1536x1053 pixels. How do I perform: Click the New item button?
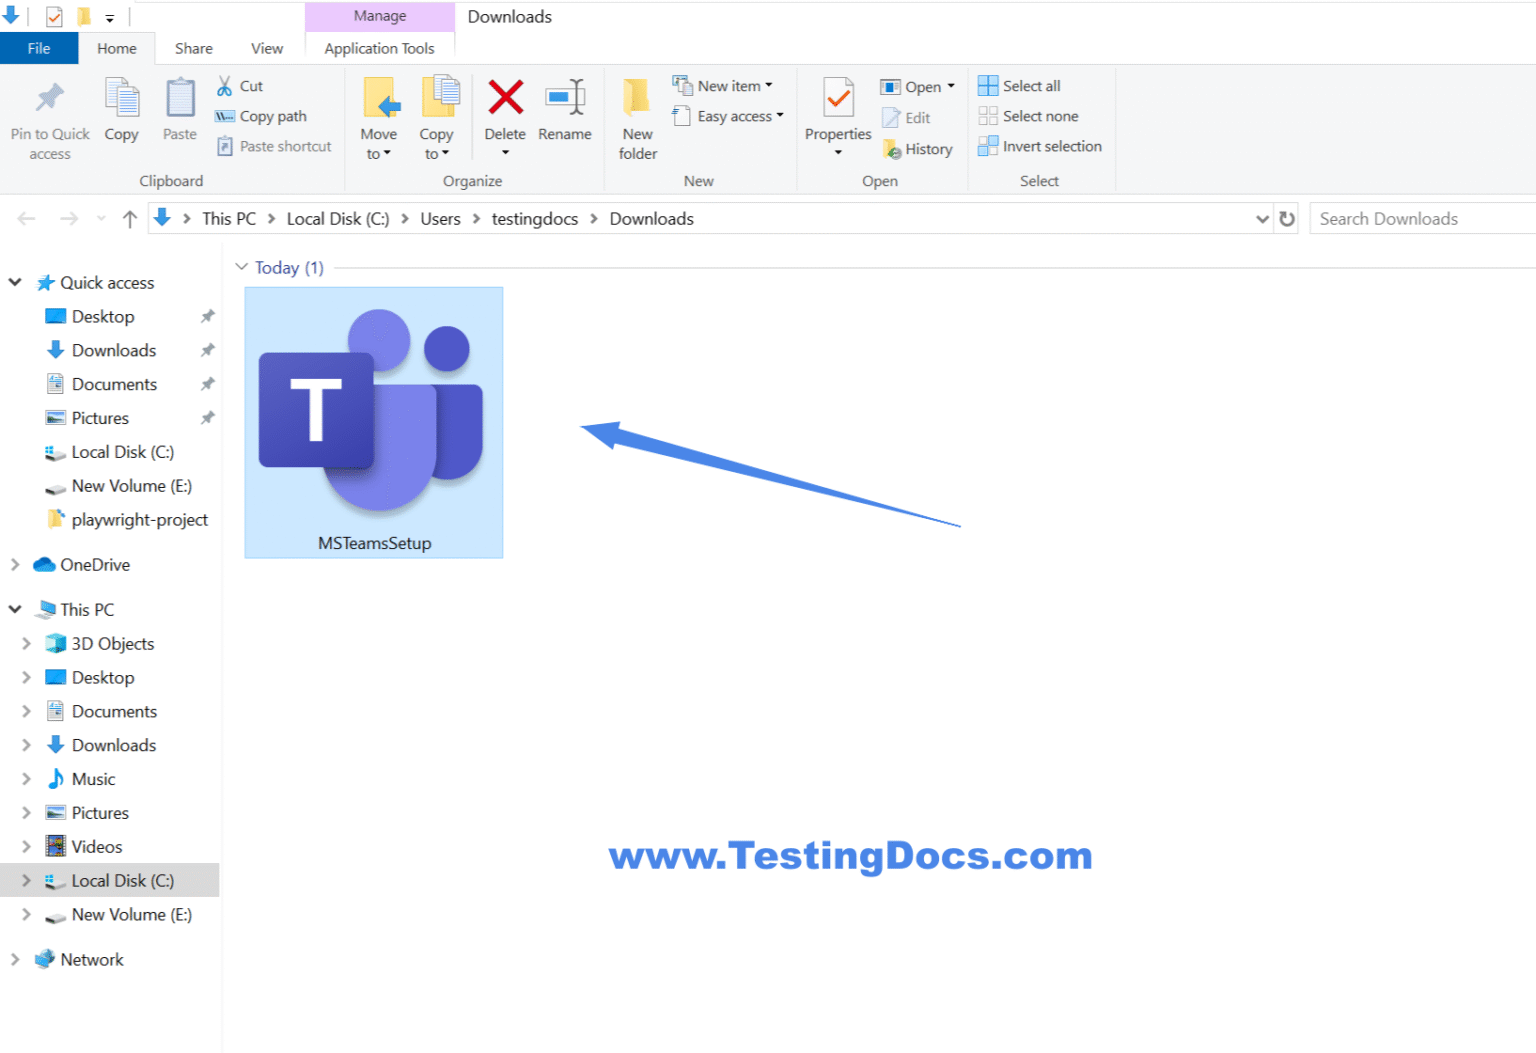click(725, 85)
